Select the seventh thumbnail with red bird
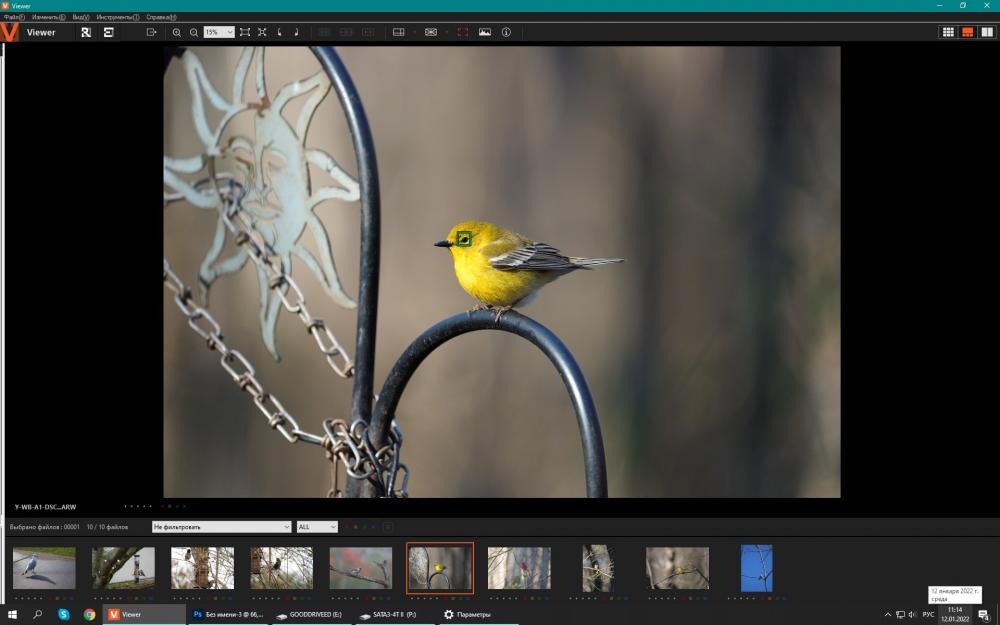1000x625 pixels. 519,568
